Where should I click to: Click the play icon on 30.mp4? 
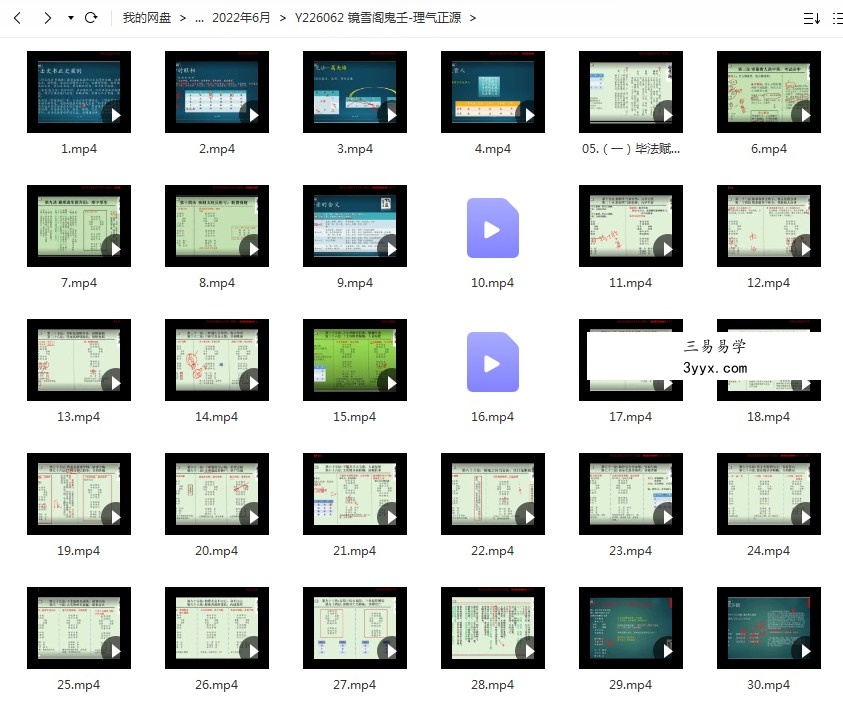(804, 651)
